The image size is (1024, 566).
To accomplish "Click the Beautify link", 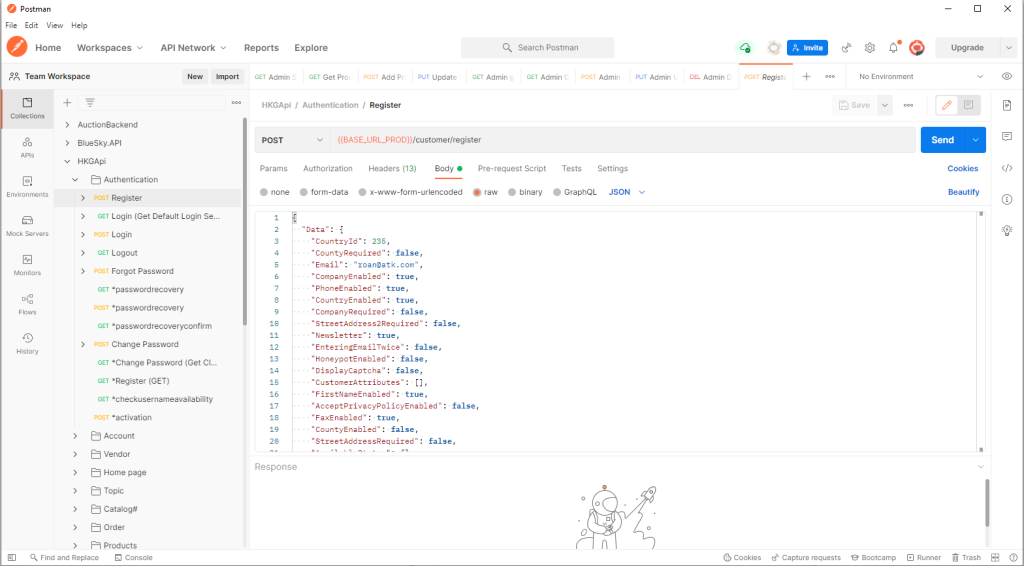I will [x=963, y=192].
